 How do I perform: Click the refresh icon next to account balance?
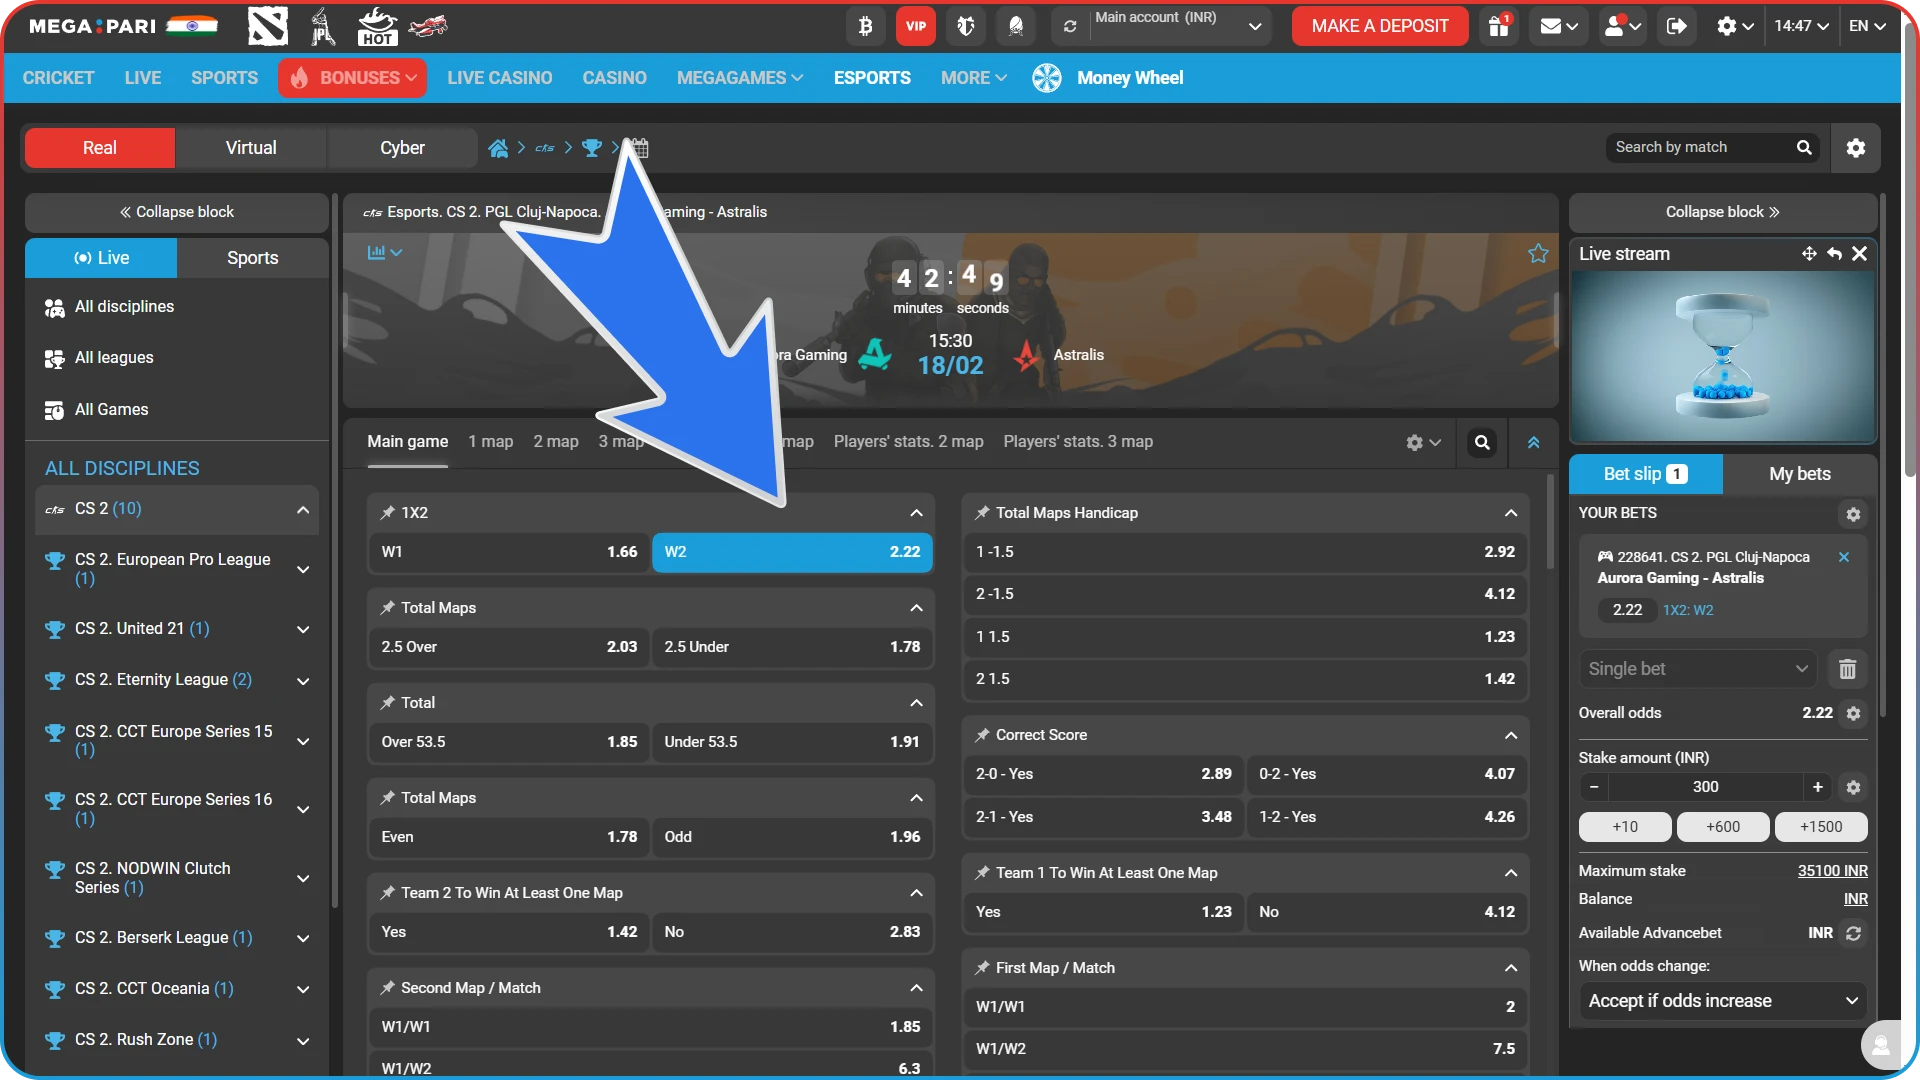(1070, 26)
